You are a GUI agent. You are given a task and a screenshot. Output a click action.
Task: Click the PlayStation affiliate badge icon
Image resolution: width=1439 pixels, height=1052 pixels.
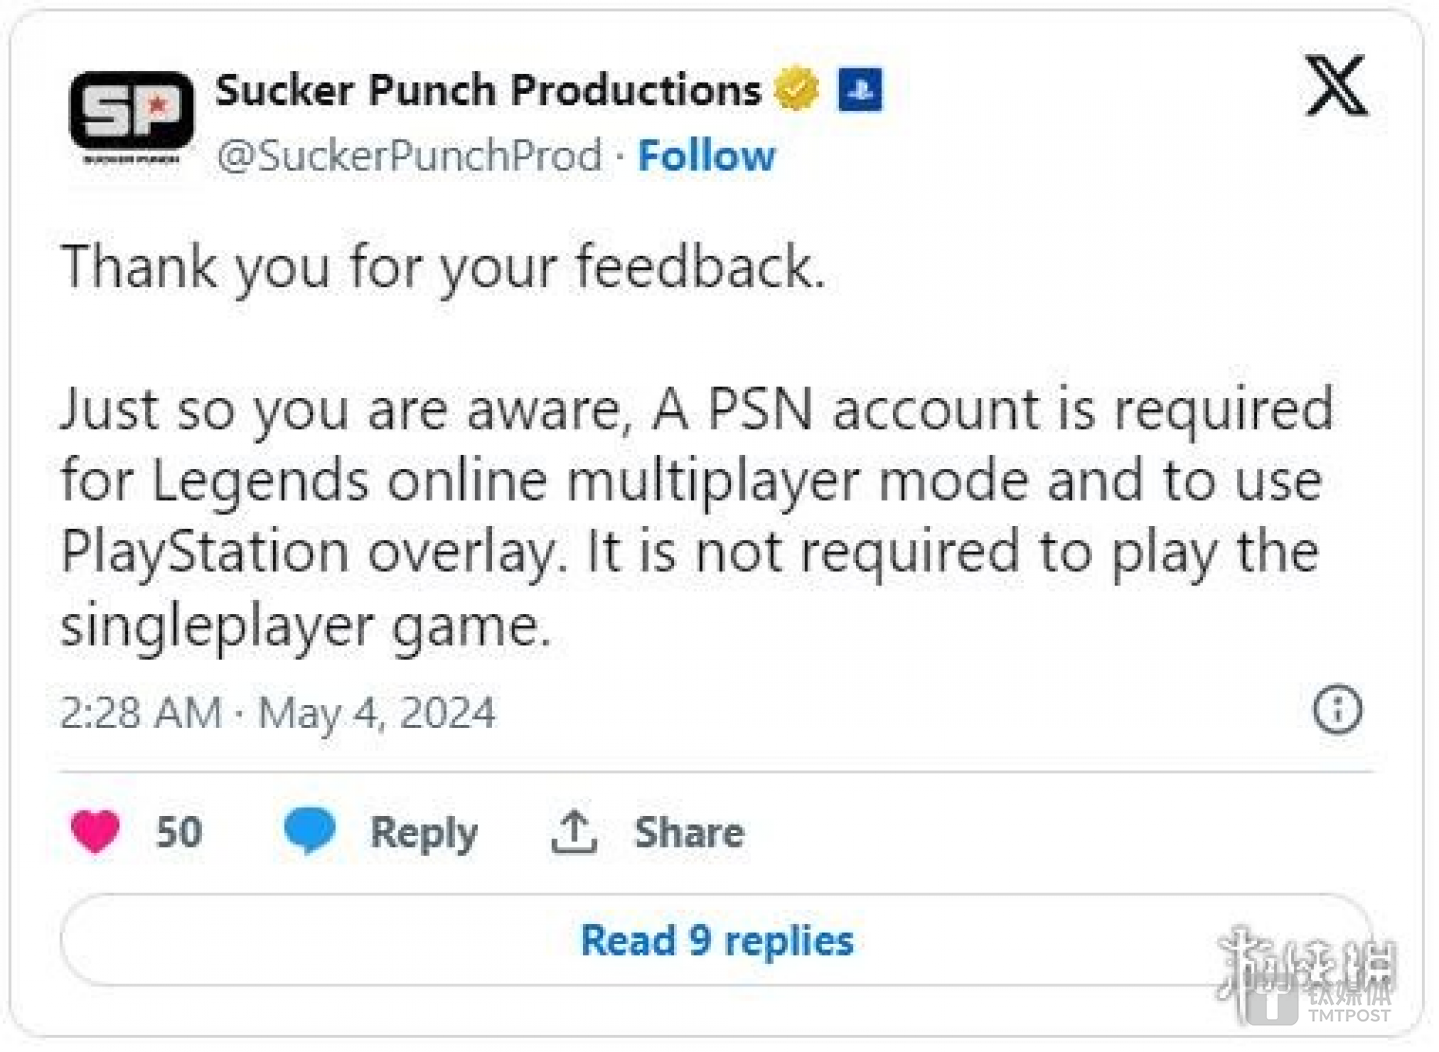coord(859,90)
